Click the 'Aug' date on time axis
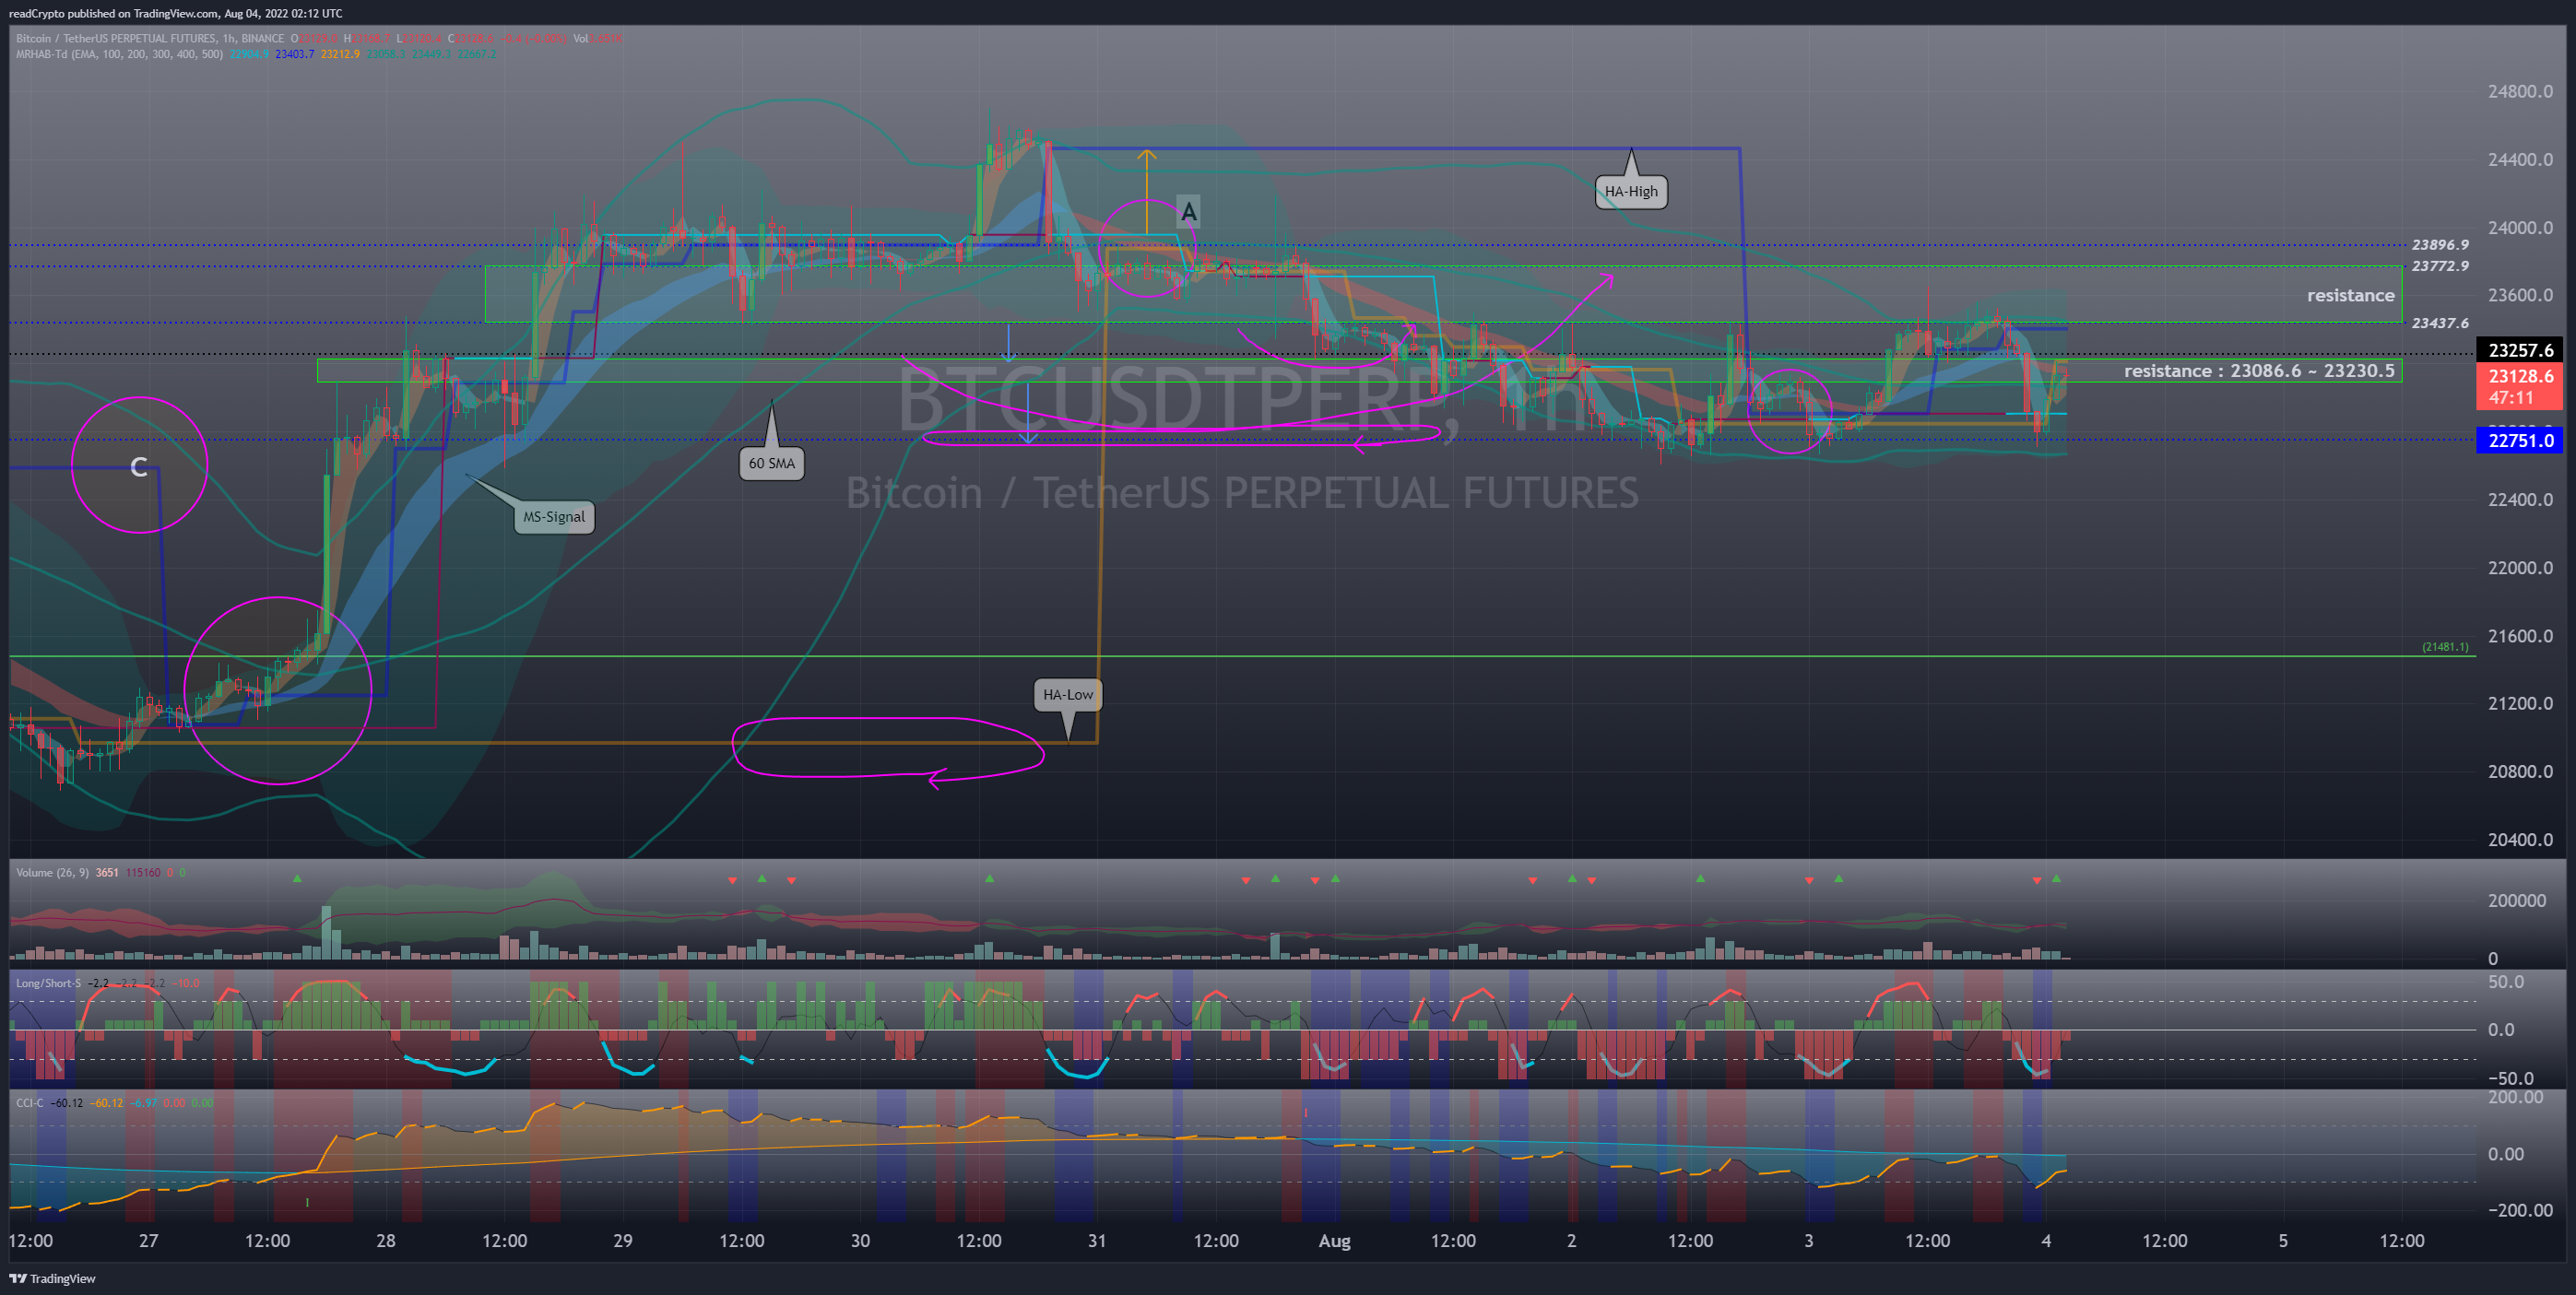Screen dimensions: 2576x1295 (1334, 1241)
